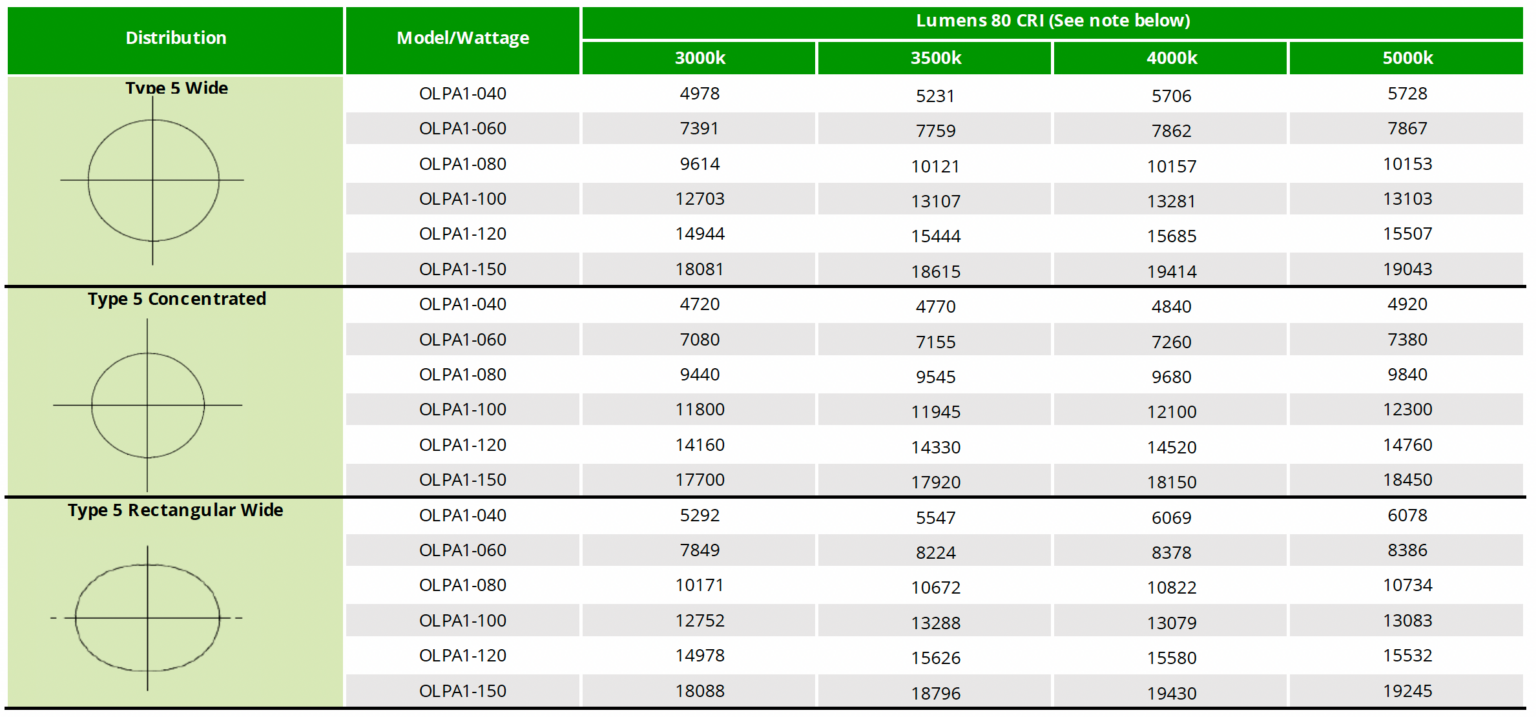Click the Type 5 Wide distribution diagram

[x=153, y=181]
